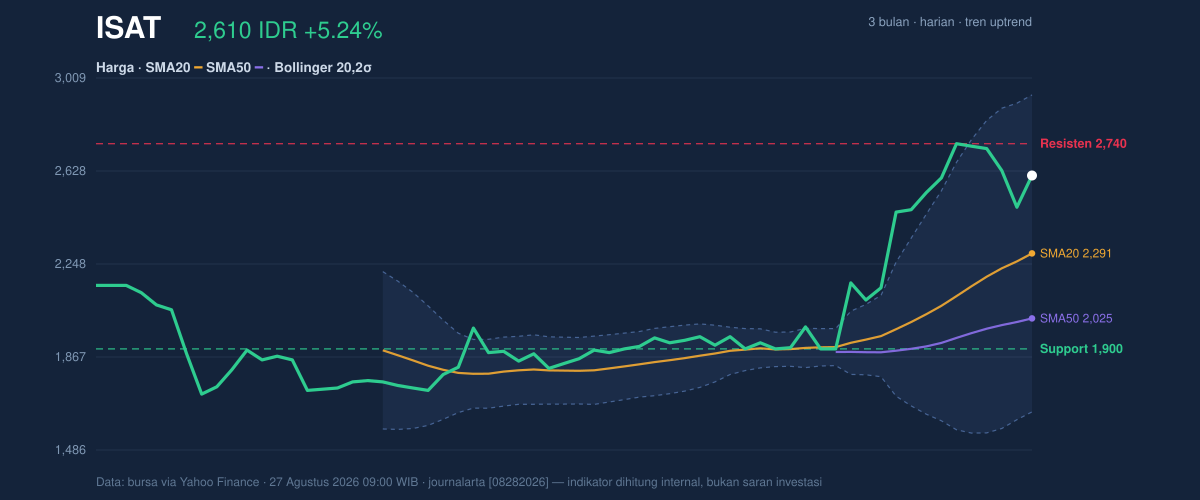Click the 1,486 y-axis label

click(x=69, y=450)
